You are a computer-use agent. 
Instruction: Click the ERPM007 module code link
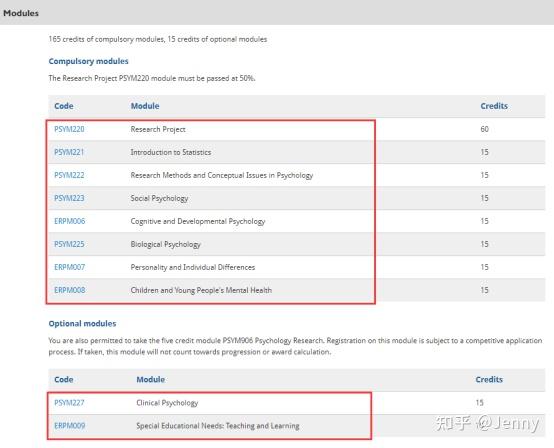click(x=70, y=267)
